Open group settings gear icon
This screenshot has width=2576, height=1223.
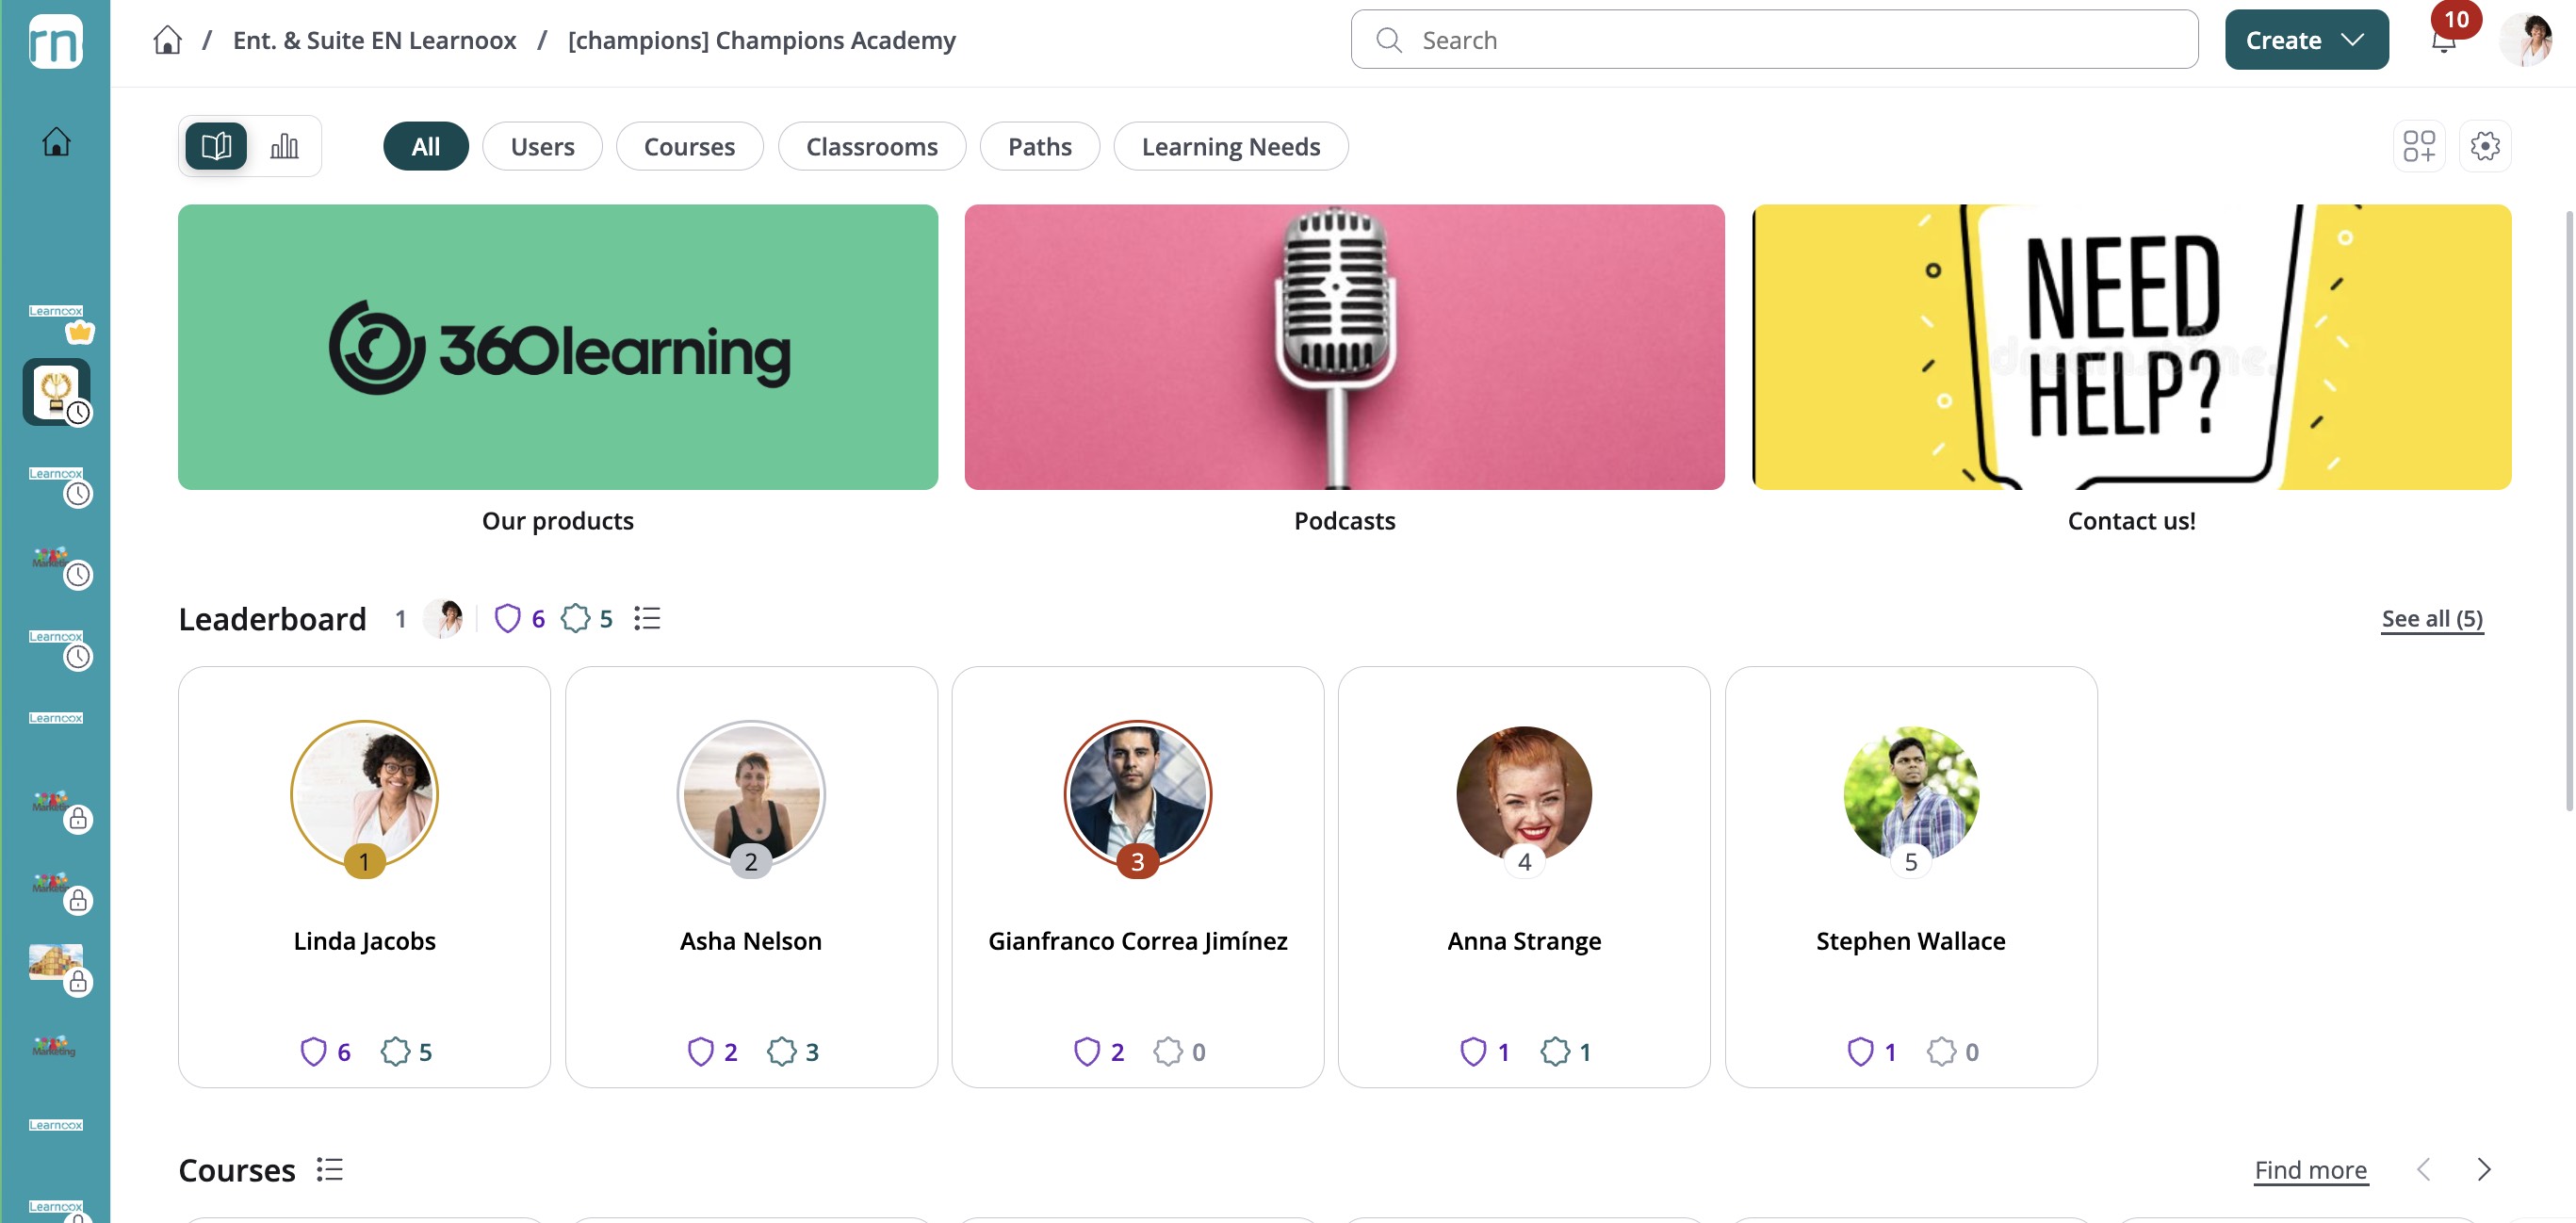tap(2485, 146)
